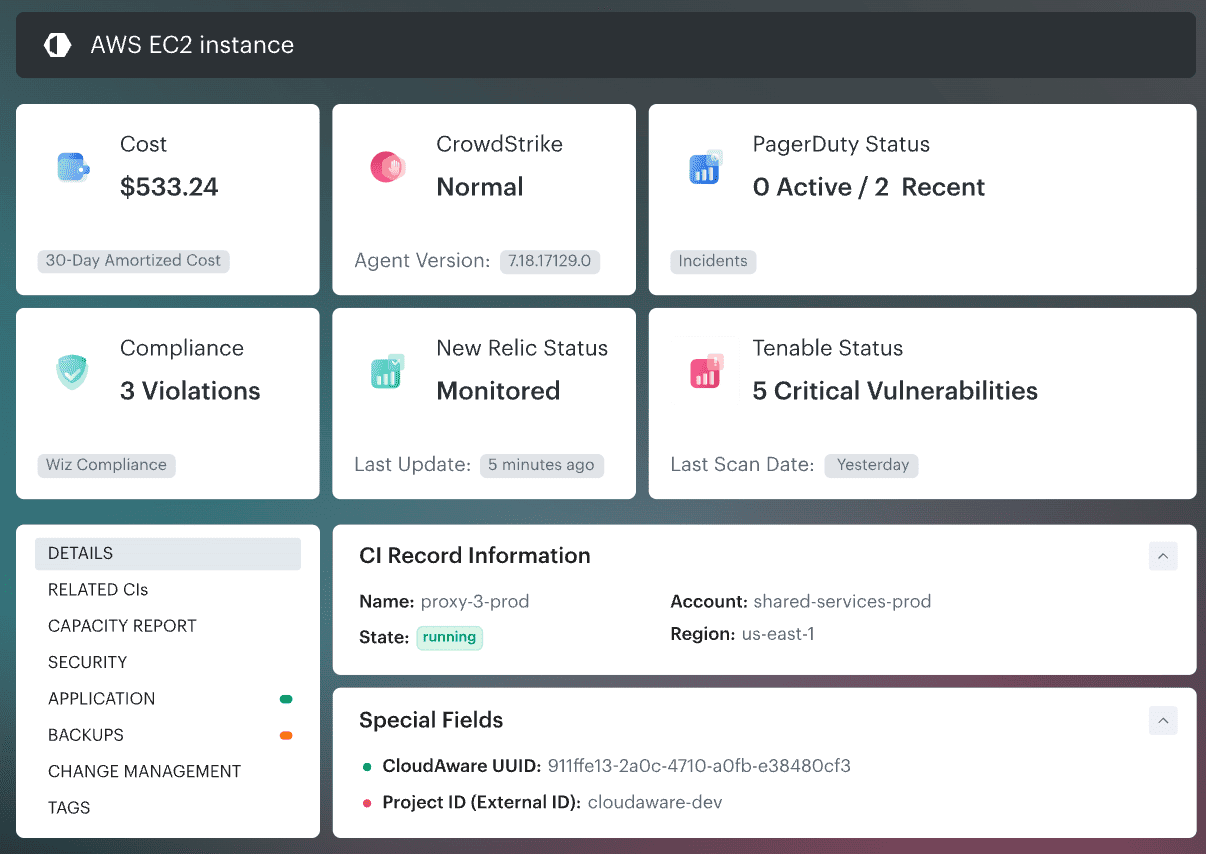The height and width of the screenshot is (854, 1206).
Task: Click the Last Scan Date label
Action: coord(742,465)
